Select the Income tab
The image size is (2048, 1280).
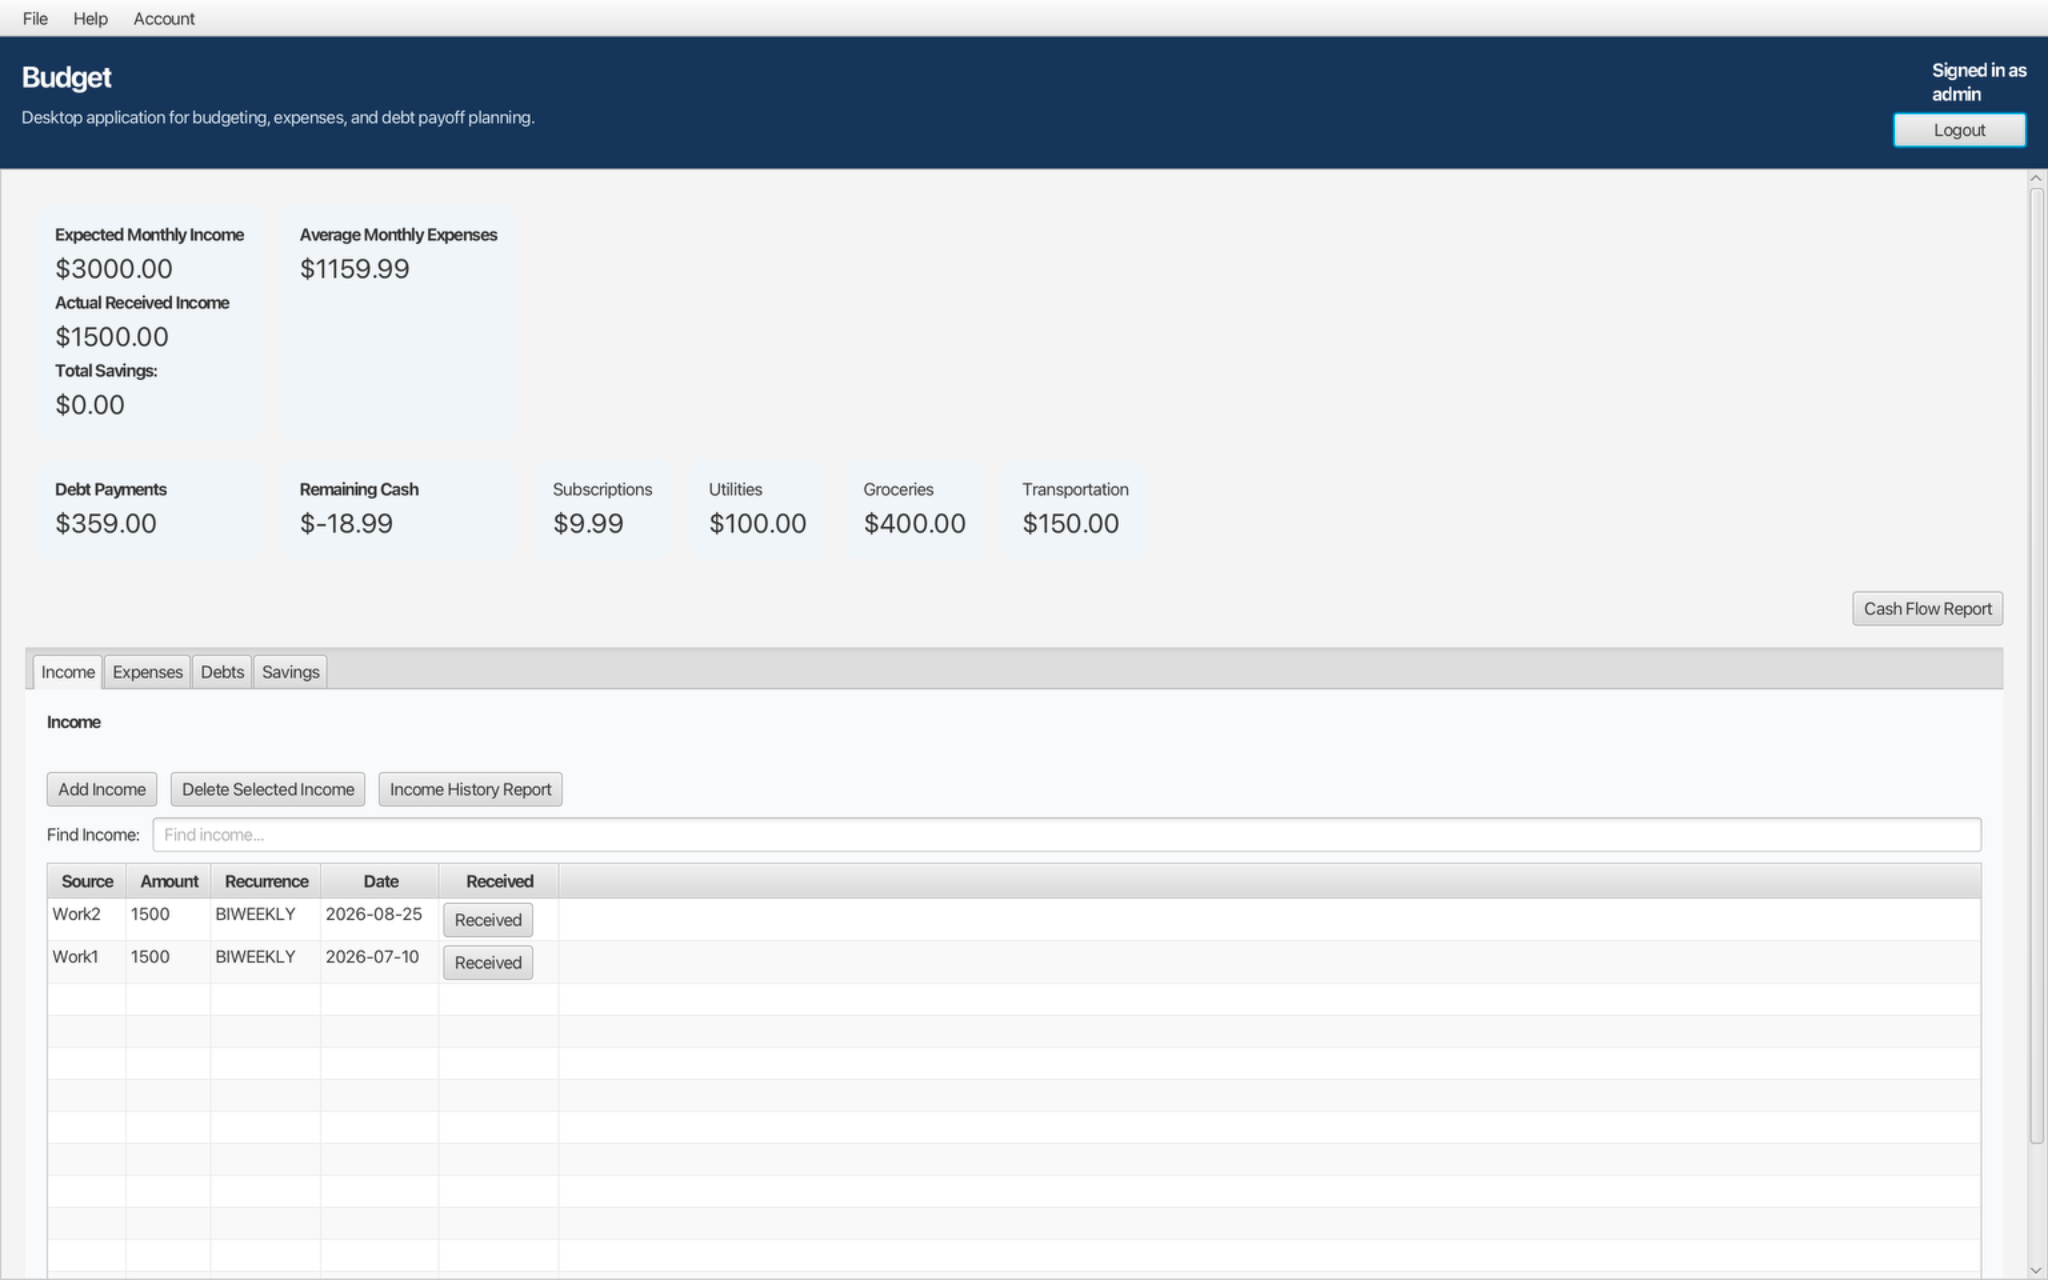pos(68,672)
